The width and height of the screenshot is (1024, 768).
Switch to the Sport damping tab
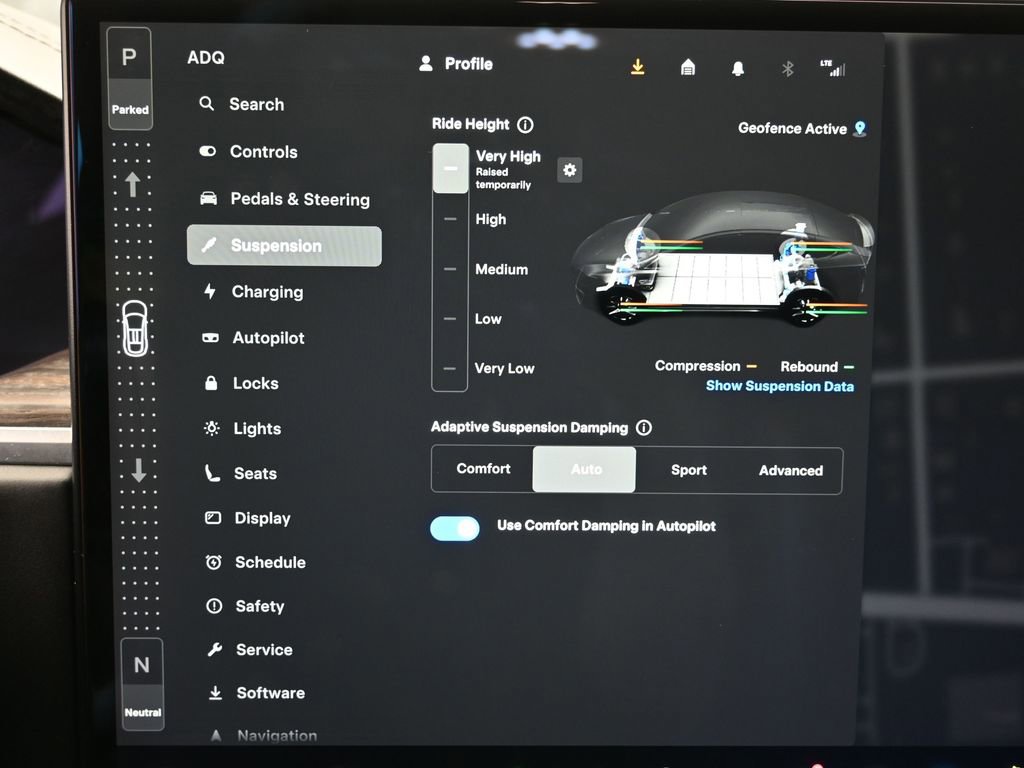pyautogui.click(x=688, y=469)
